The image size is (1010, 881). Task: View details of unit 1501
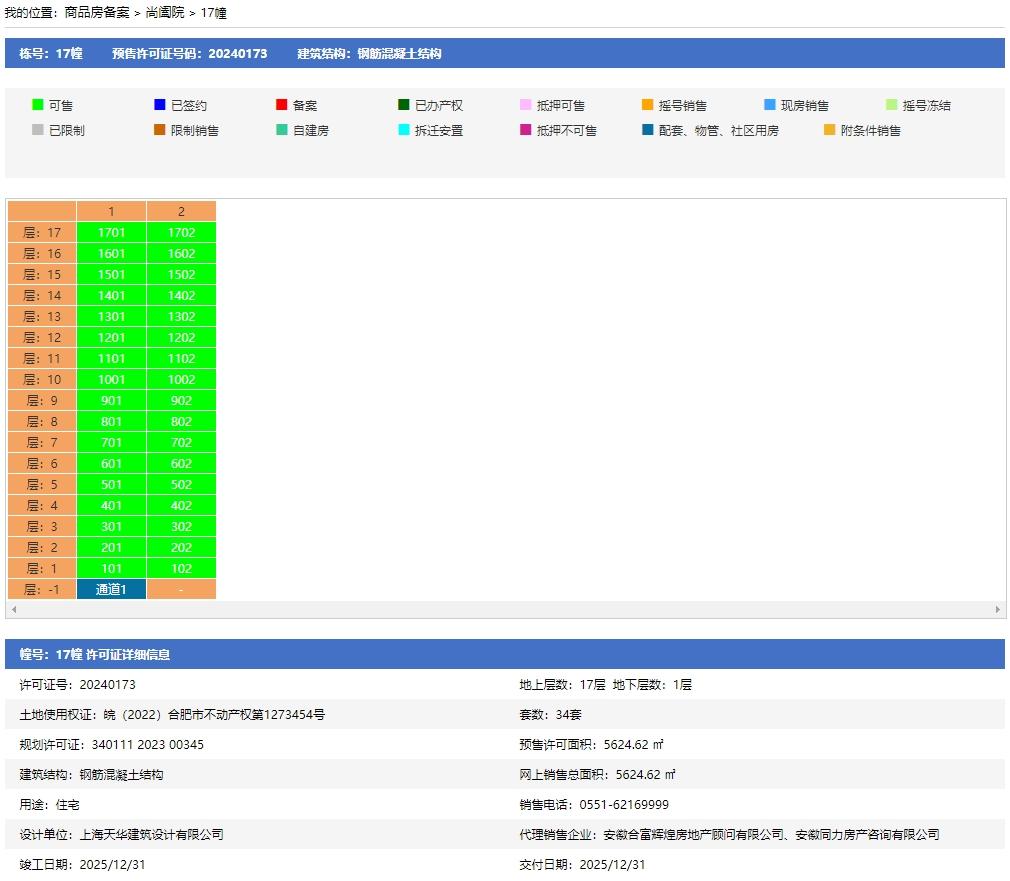pyautogui.click(x=111, y=274)
